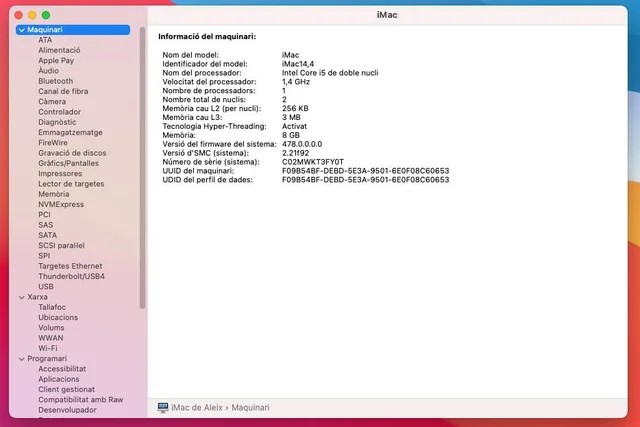Click Maquinari in the bottom path bar
Image resolution: width=640 pixels, height=427 pixels.
click(x=251, y=407)
